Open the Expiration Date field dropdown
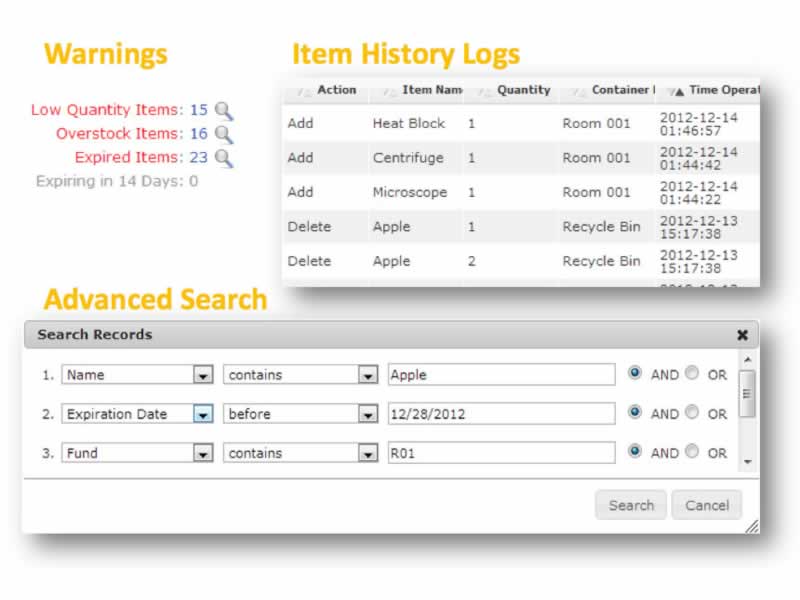This screenshot has height=600, width=800. click(203, 414)
